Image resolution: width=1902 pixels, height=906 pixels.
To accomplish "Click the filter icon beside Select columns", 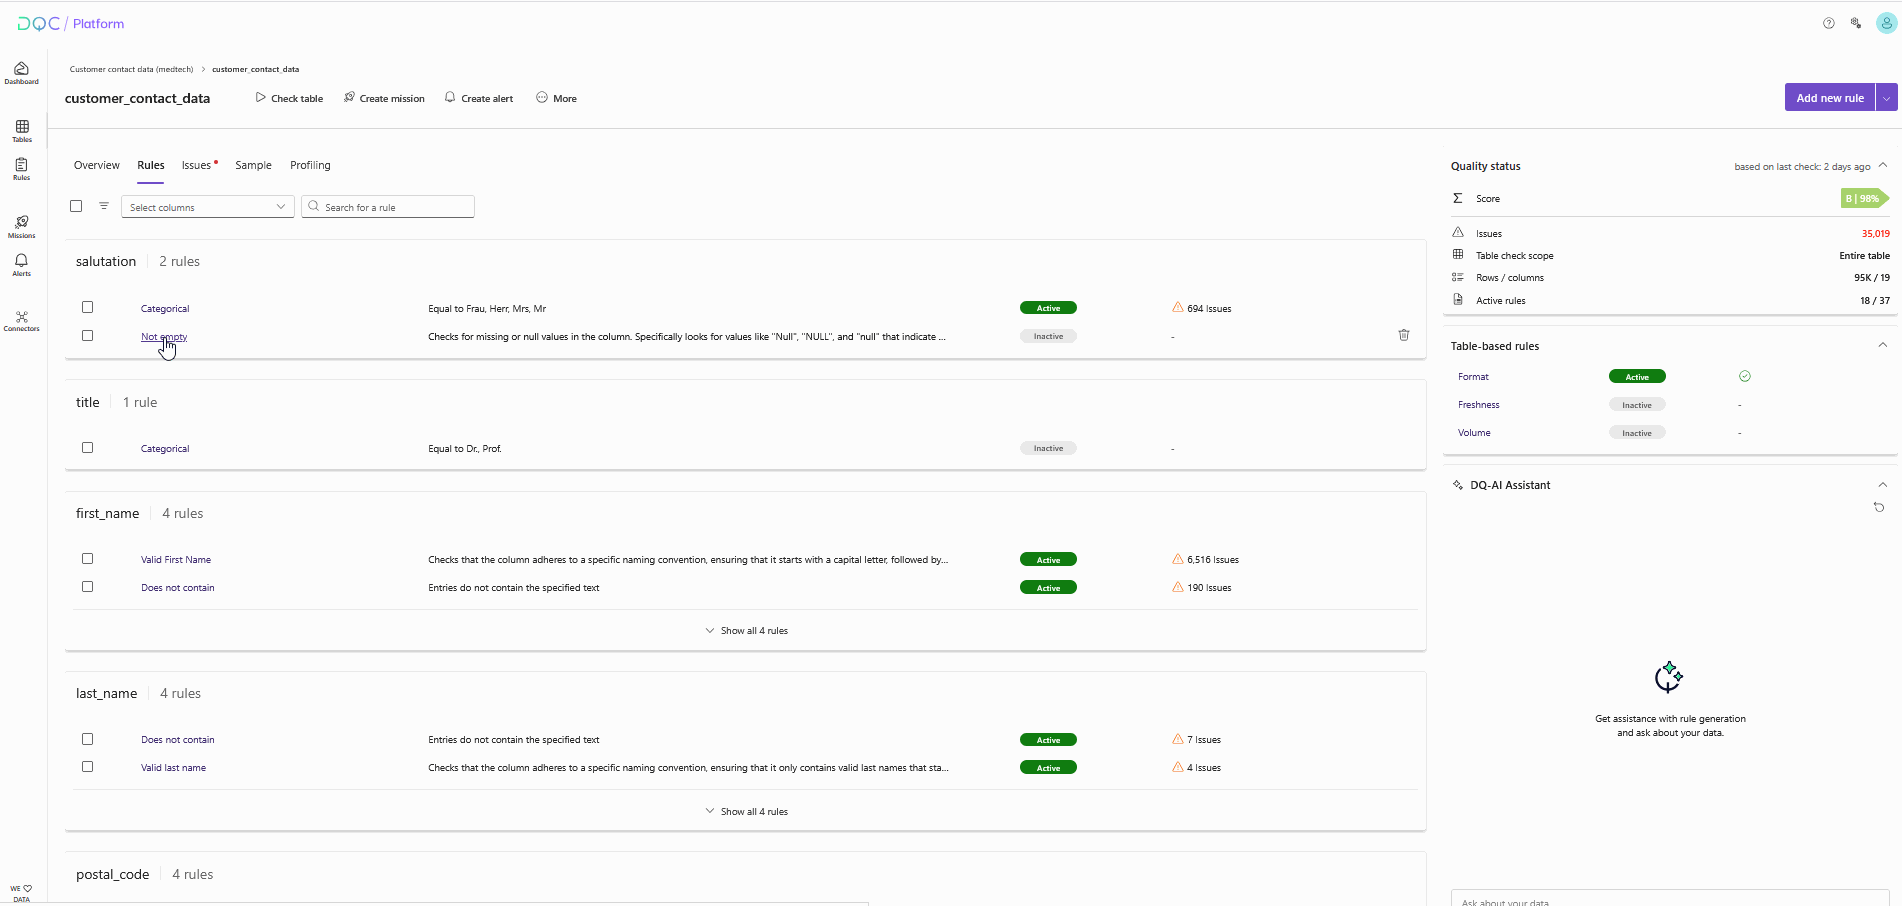I will (x=104, y=206).
